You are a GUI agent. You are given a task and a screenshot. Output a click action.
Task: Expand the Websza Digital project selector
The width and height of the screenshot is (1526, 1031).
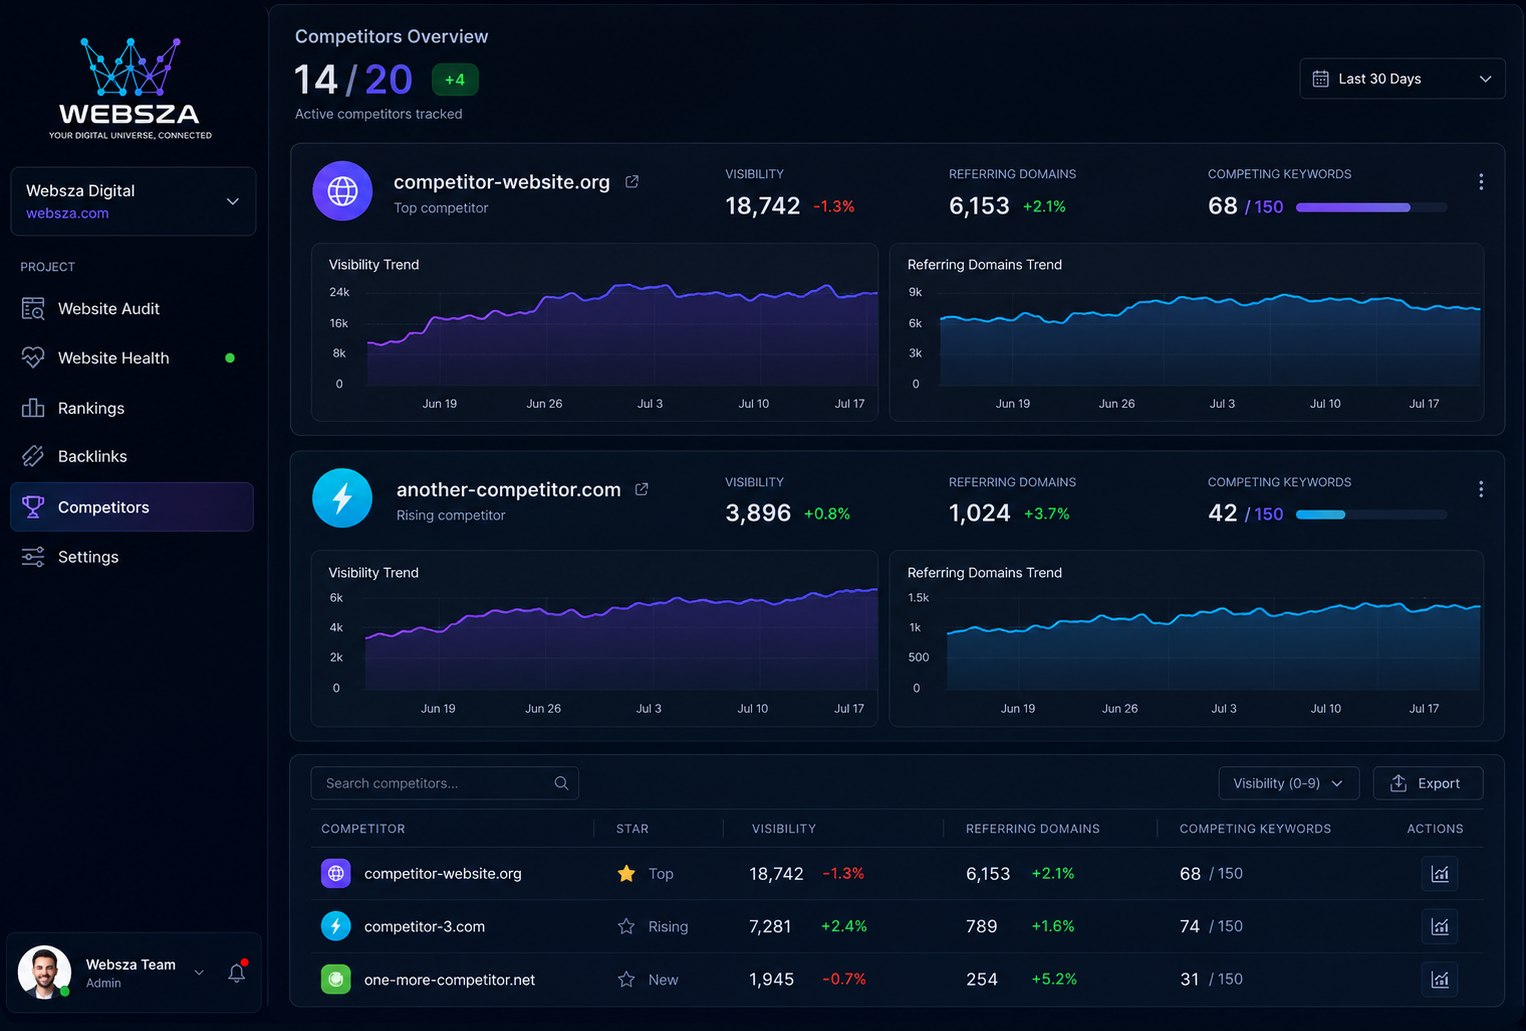(133, 201)
